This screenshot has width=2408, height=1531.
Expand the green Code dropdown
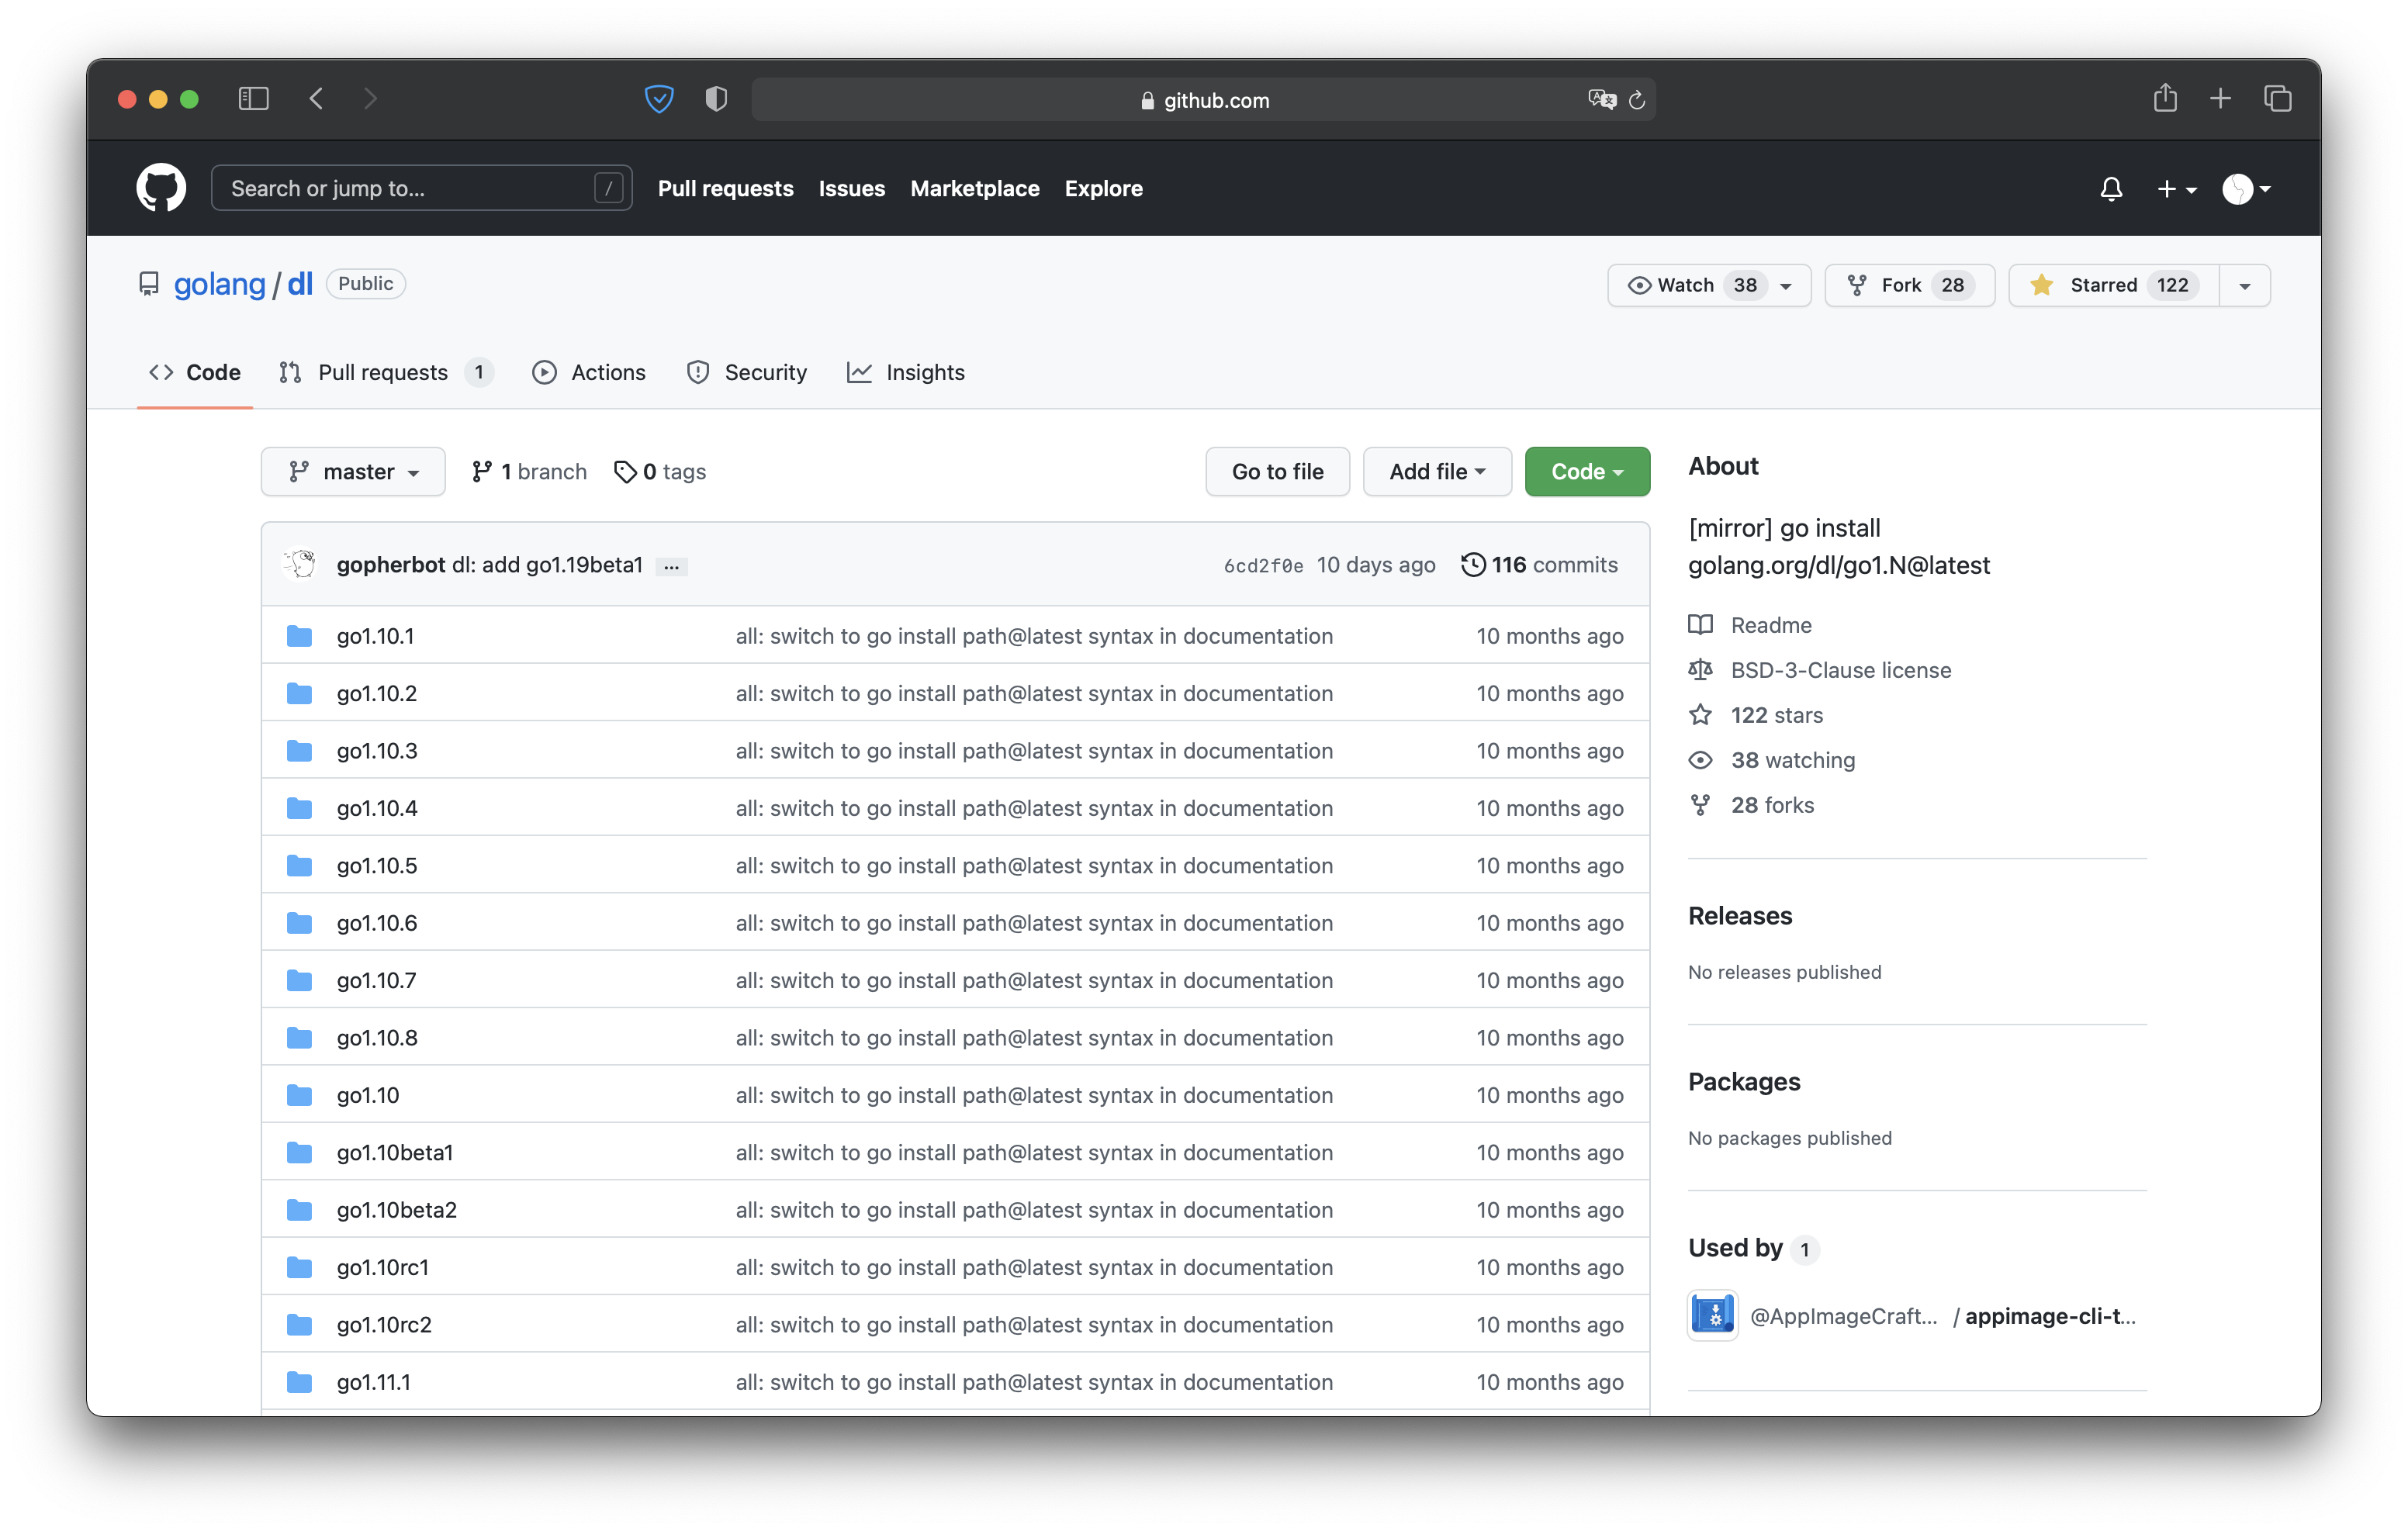[1587, 472]
